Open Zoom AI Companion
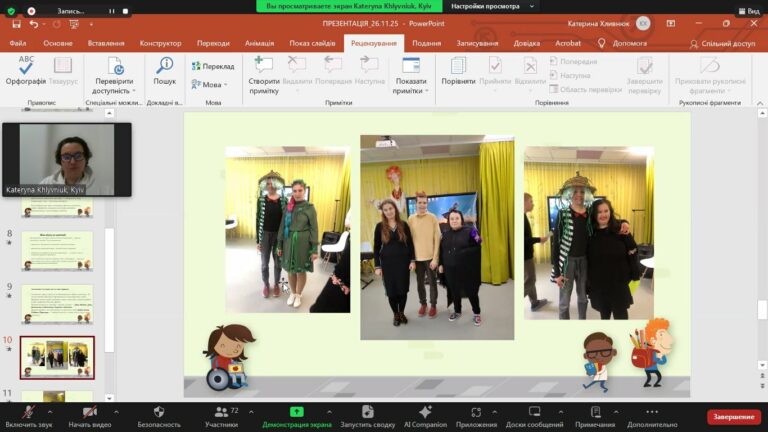 [x=425, y=416]
